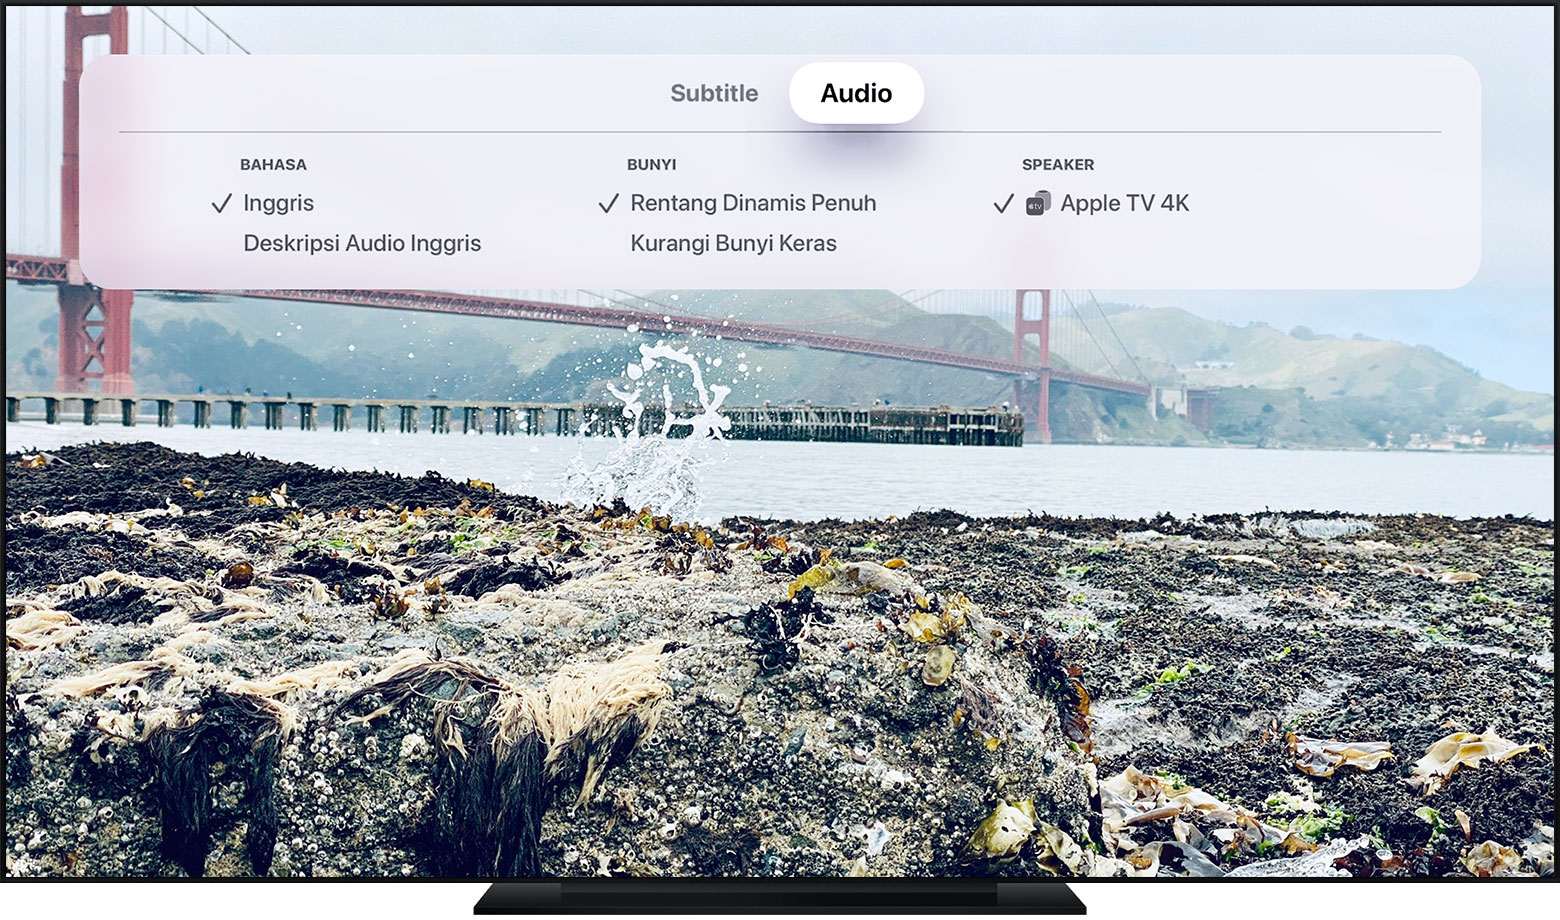This screenshot has height=920, width=1560.
Task: Click the checkmark beside Rentang Dinamis Penuh
Action: pos(608,204)
